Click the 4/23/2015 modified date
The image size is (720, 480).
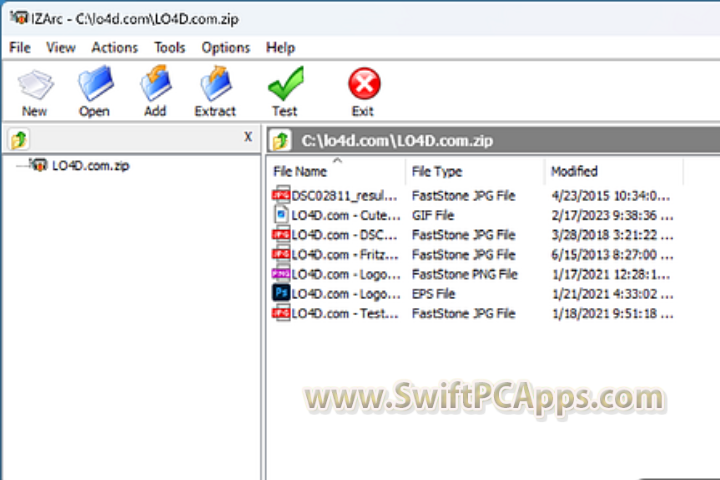(x=611, y=196)
